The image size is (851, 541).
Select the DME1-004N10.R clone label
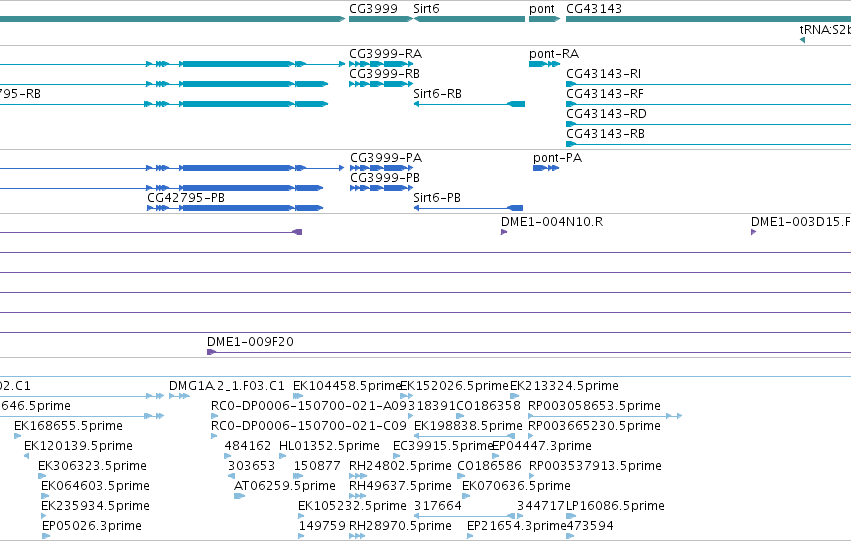[x=552, y=222]
